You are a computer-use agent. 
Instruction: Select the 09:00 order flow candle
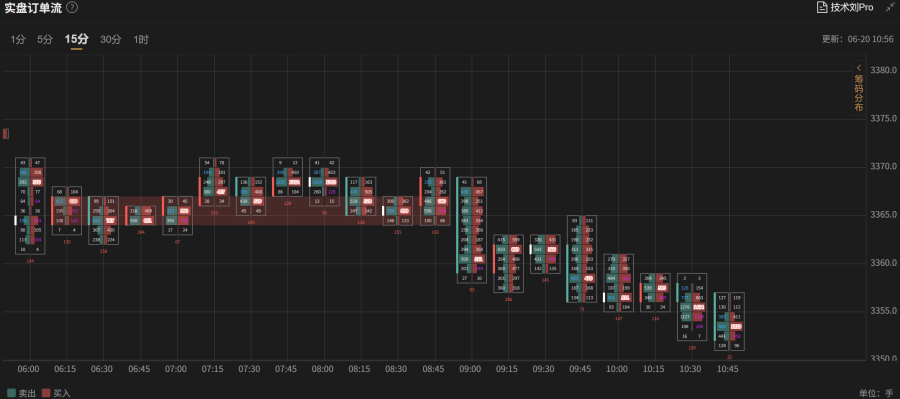[471, 230]
